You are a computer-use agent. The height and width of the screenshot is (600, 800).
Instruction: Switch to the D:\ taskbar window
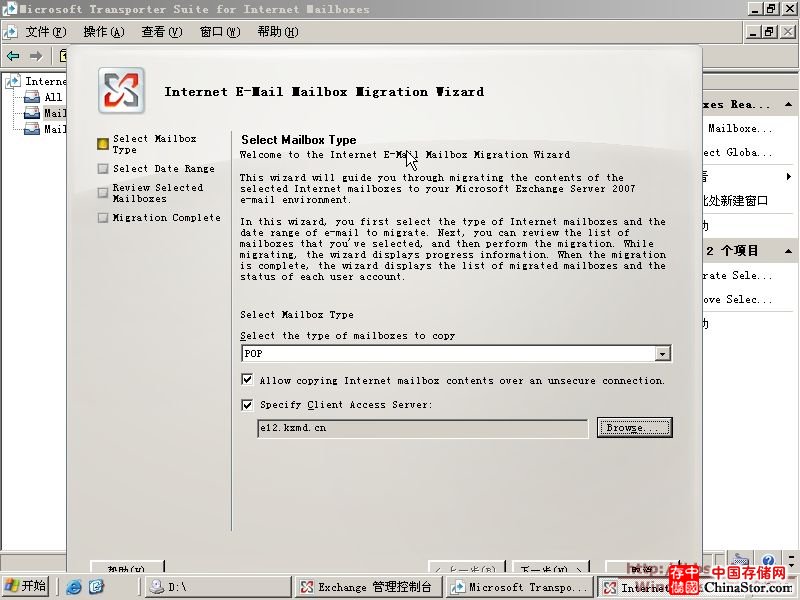(x=218, y=587)
